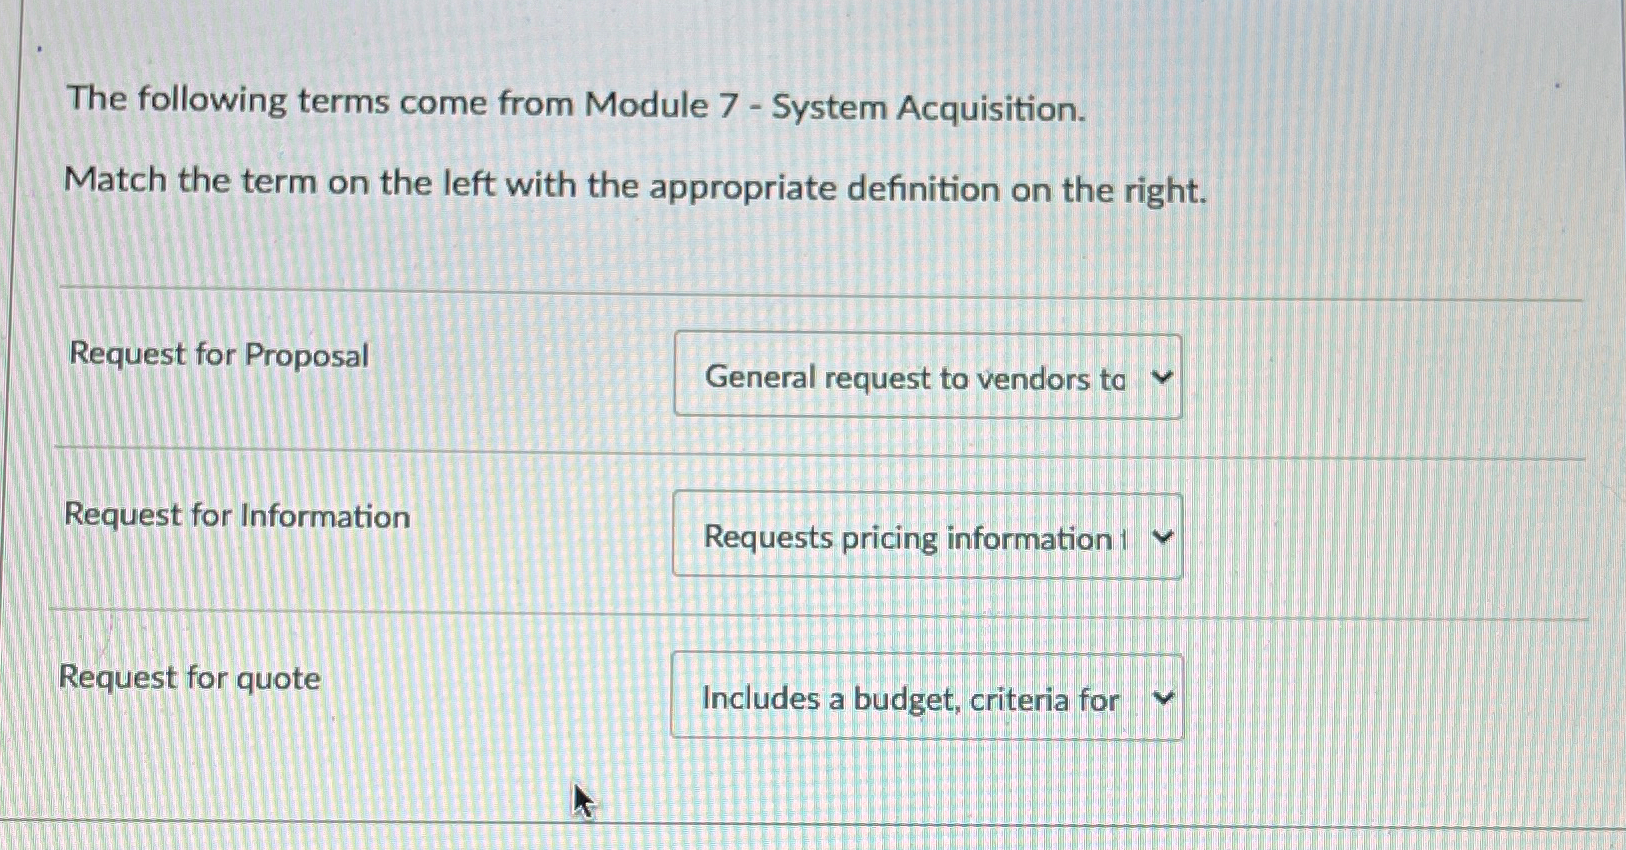Click the term 'Request for quote'
Viewport: 1626px width, 850px height.
tap(190, 678)
